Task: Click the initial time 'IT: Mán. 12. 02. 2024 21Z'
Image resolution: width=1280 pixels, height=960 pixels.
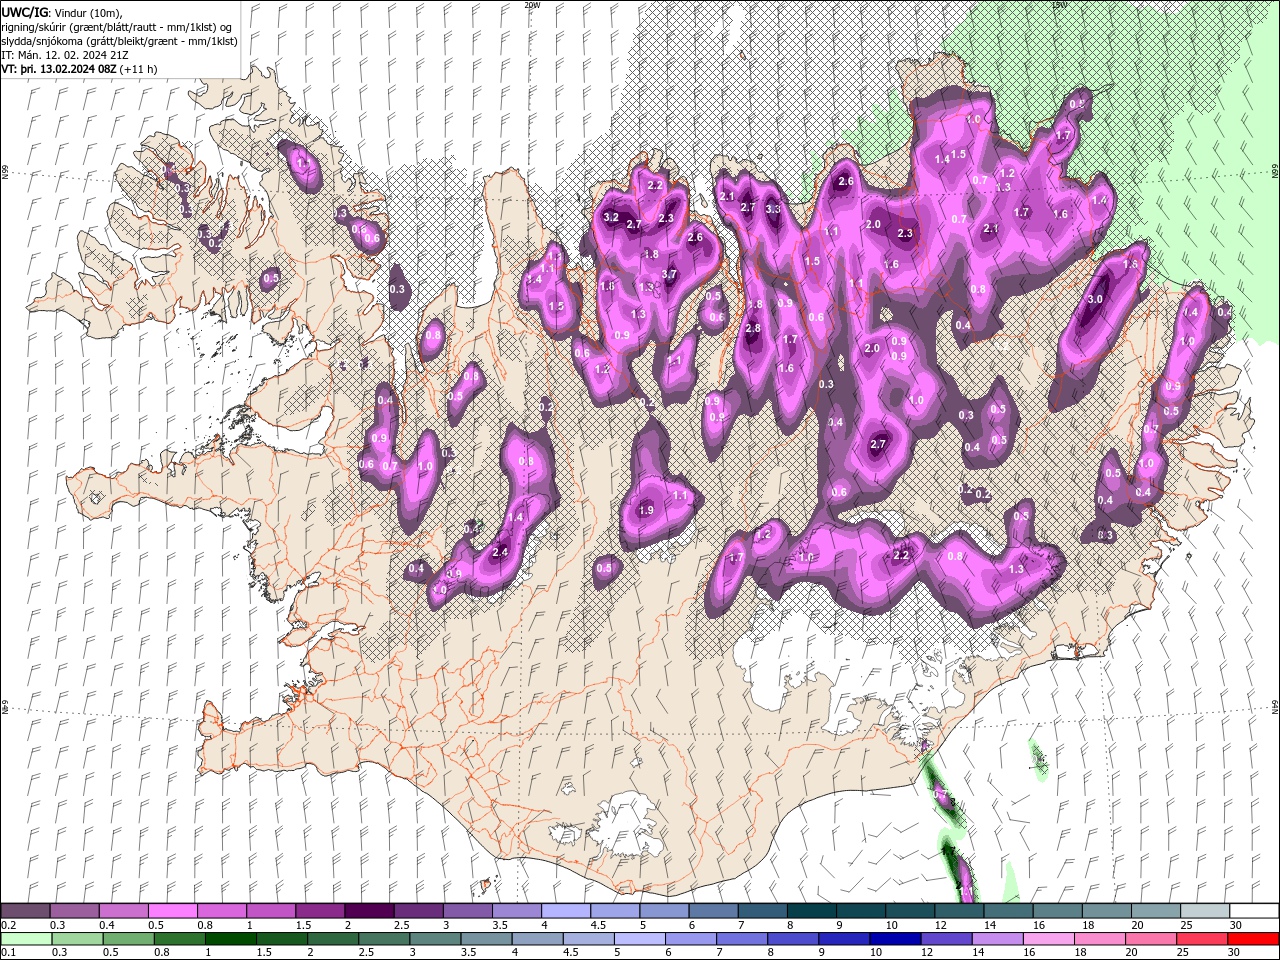Action: 64,55
